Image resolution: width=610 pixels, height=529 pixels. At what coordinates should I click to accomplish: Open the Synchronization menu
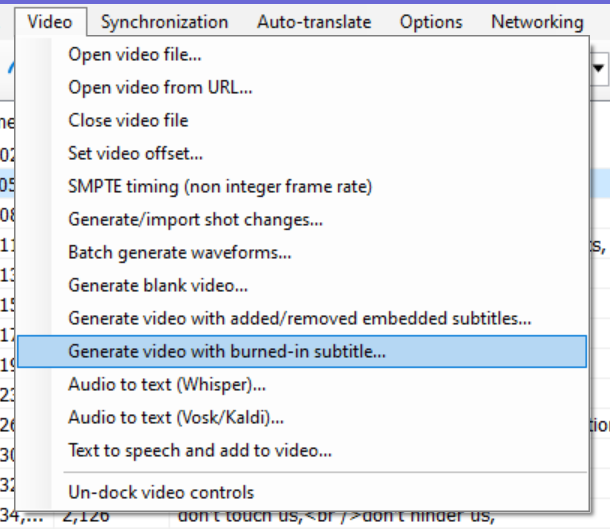pyautogui.click(x=164, y=21)
